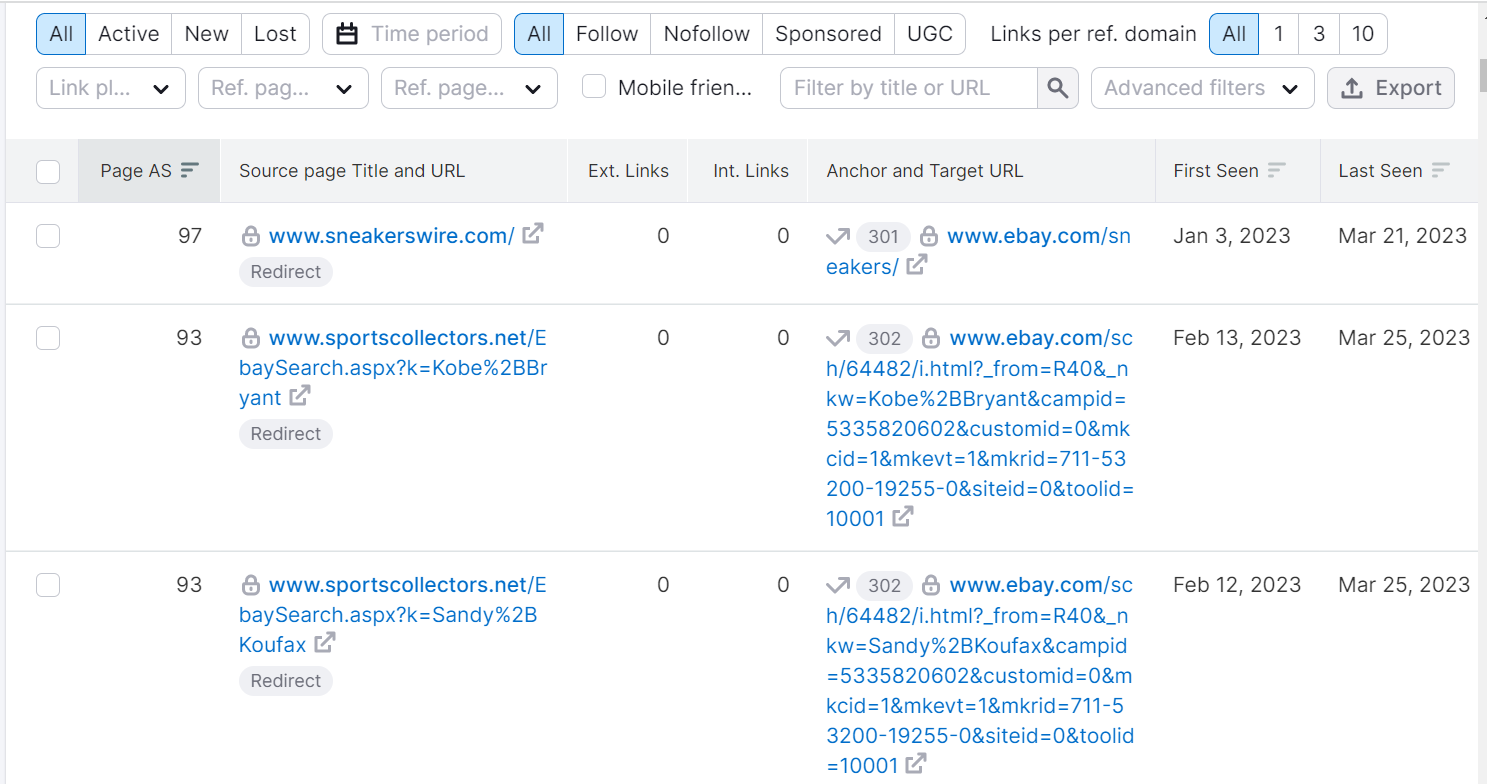Set links per ref. domain to 10

tap(1362, 34)
